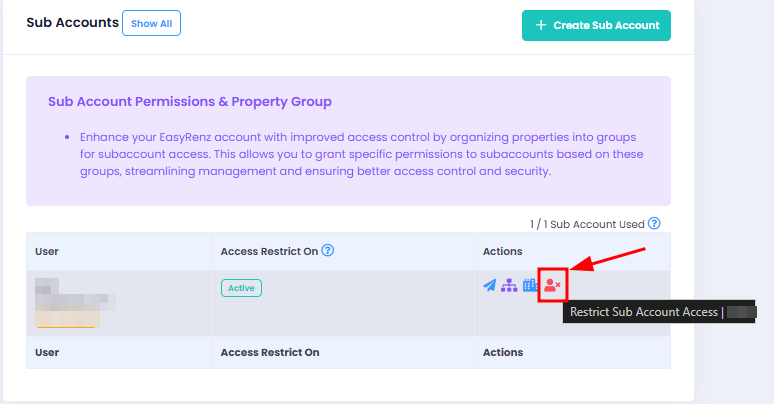Click the bottom Actions footer label
This screenshot has height=404, width=774.
pyautogui.click(x=503, y=353)
